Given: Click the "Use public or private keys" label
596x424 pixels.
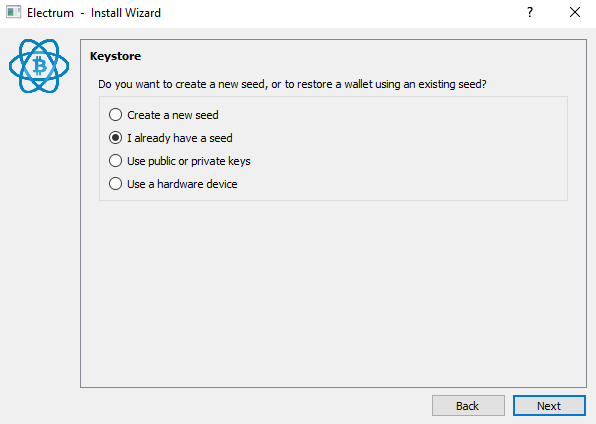Looking at the screenshot, I should [x=189, y=161].
